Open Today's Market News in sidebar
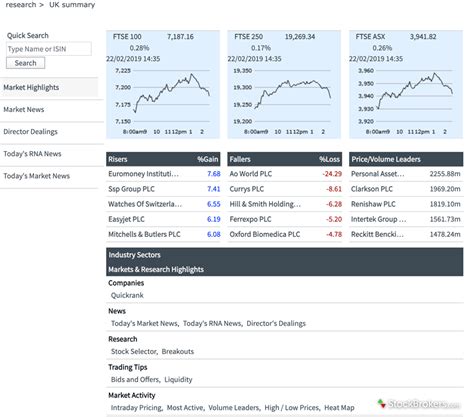The width and height of the screenshot is (474, 417). [x=37, y=176]
